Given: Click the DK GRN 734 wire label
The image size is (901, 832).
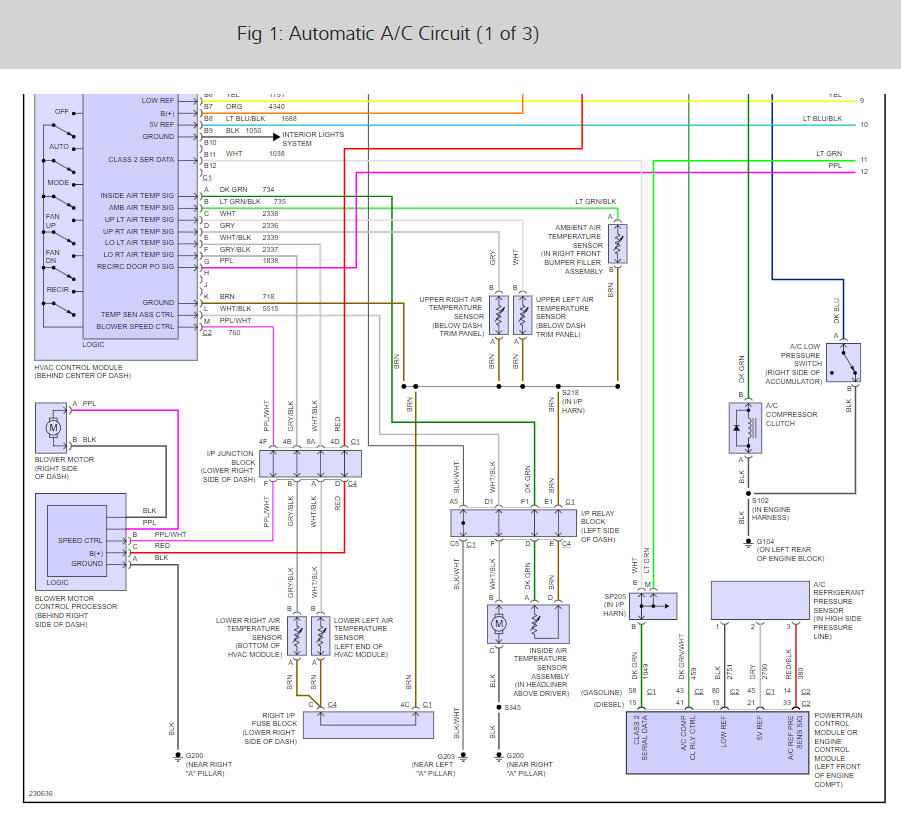Looking at the screenshot, I should [247, 190].
